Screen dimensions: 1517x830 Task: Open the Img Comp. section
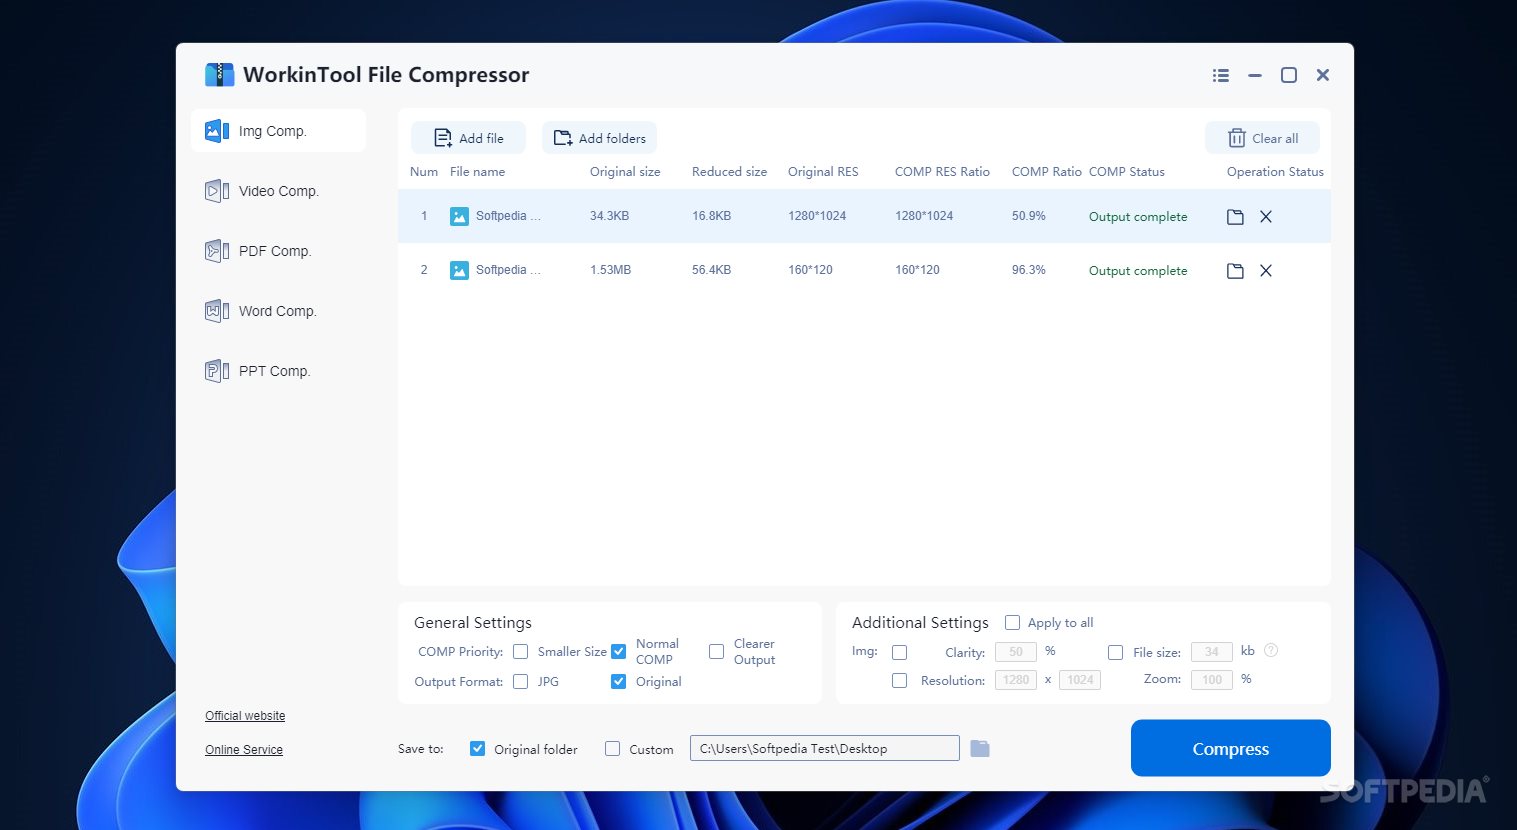[x=278, y=131]
